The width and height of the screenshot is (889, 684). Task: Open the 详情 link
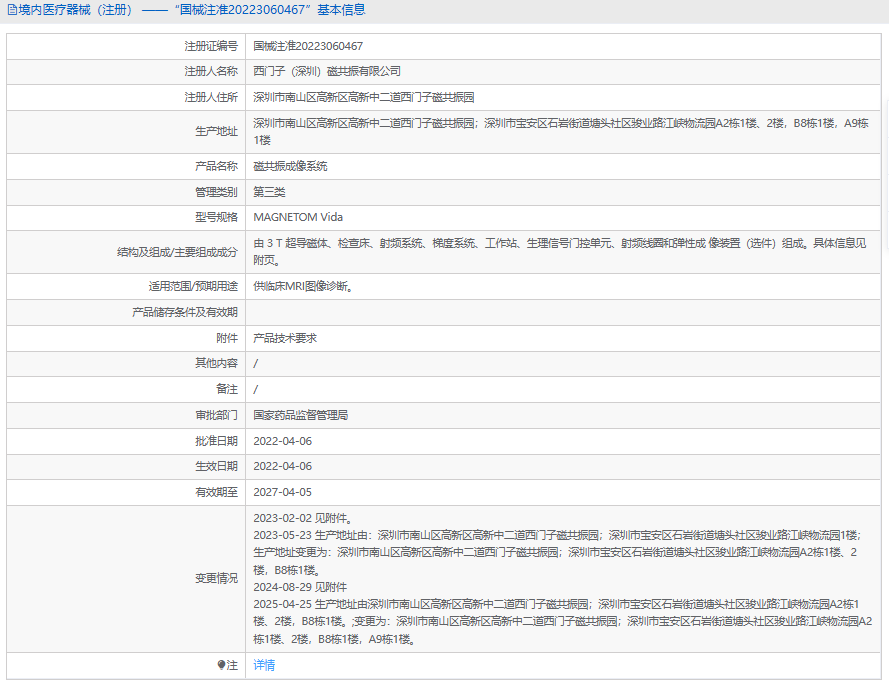[264, 665]
